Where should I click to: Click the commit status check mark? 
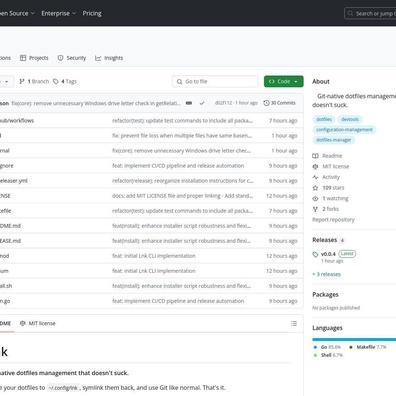pyautogui.click(x=202, y=103)
